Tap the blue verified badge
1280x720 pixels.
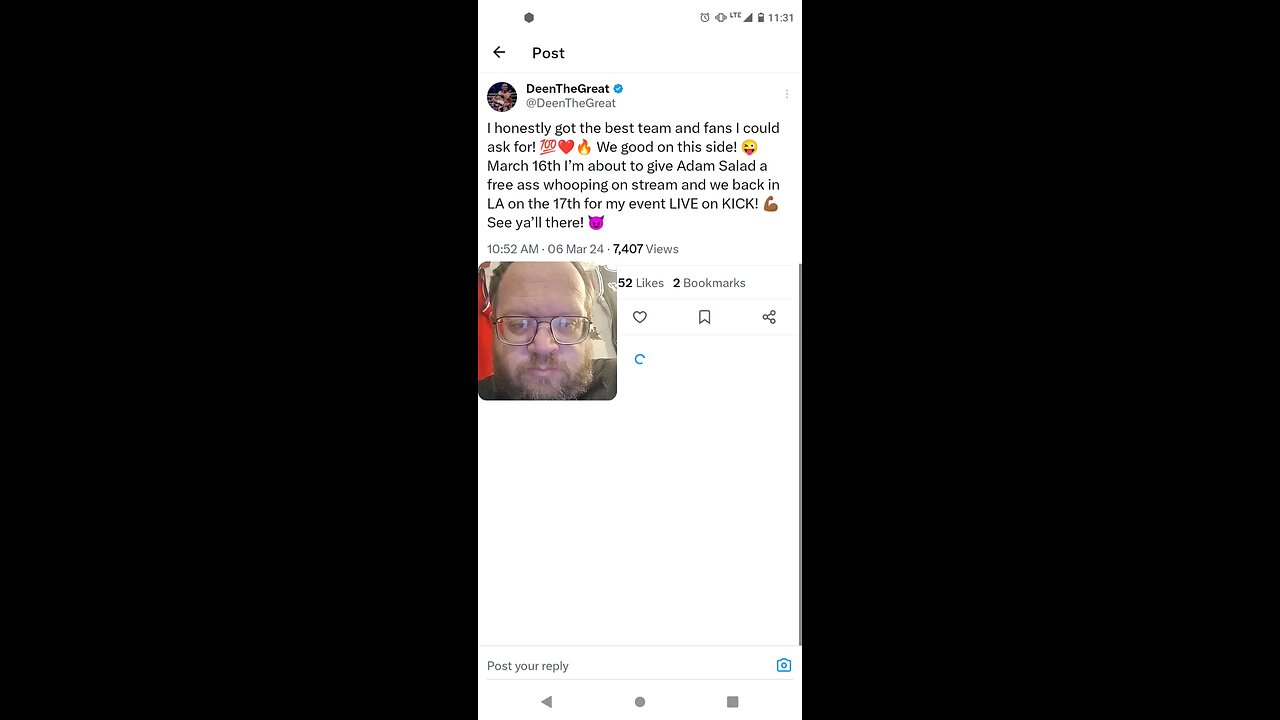(x=619, y=89)
